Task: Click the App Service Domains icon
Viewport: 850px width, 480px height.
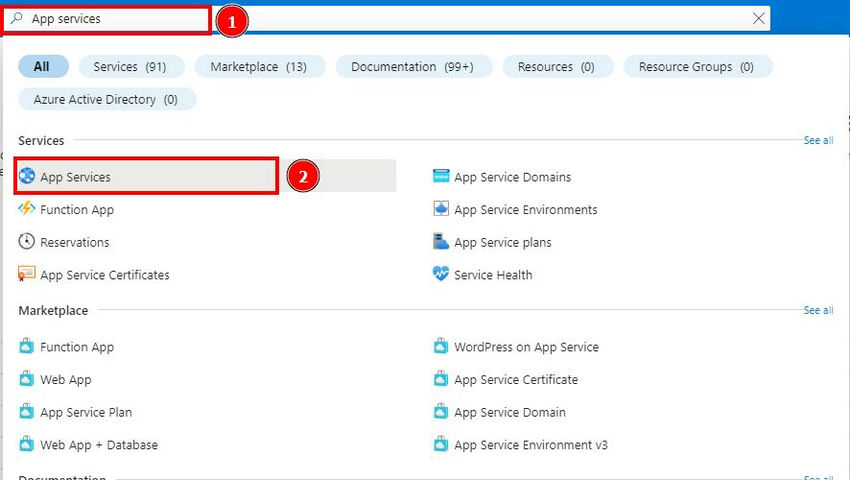Action: 441,177
